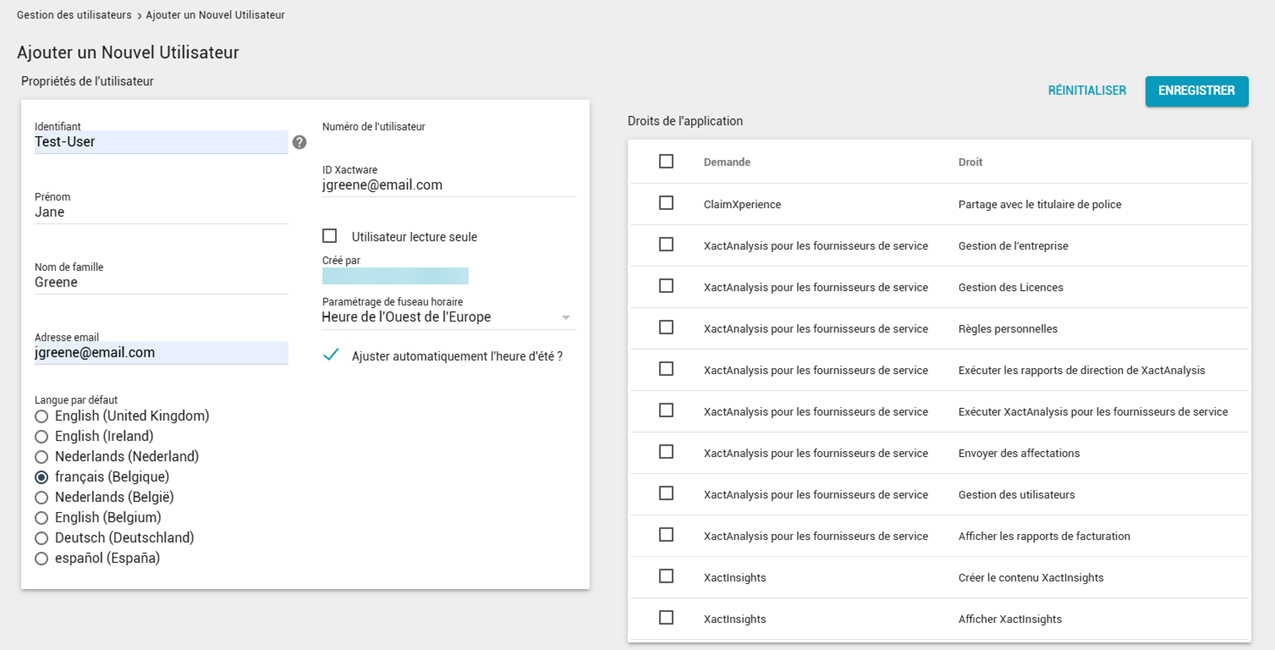Click the Prénom text field

[160, 212]
